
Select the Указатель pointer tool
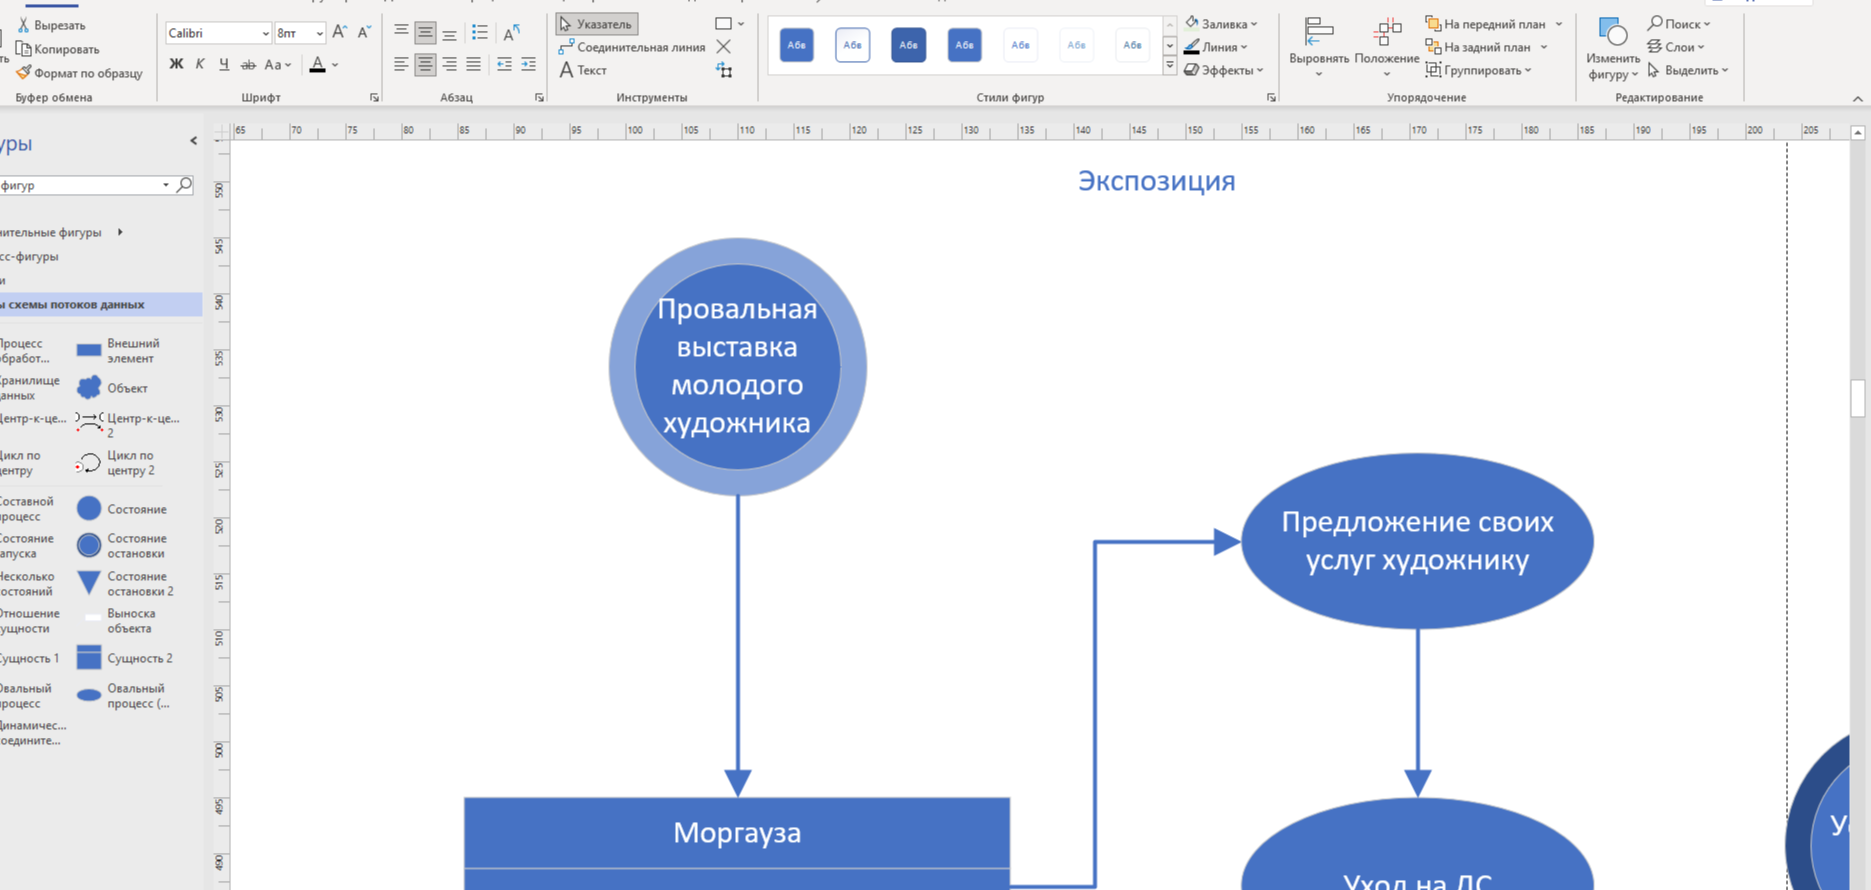point(596,24)
